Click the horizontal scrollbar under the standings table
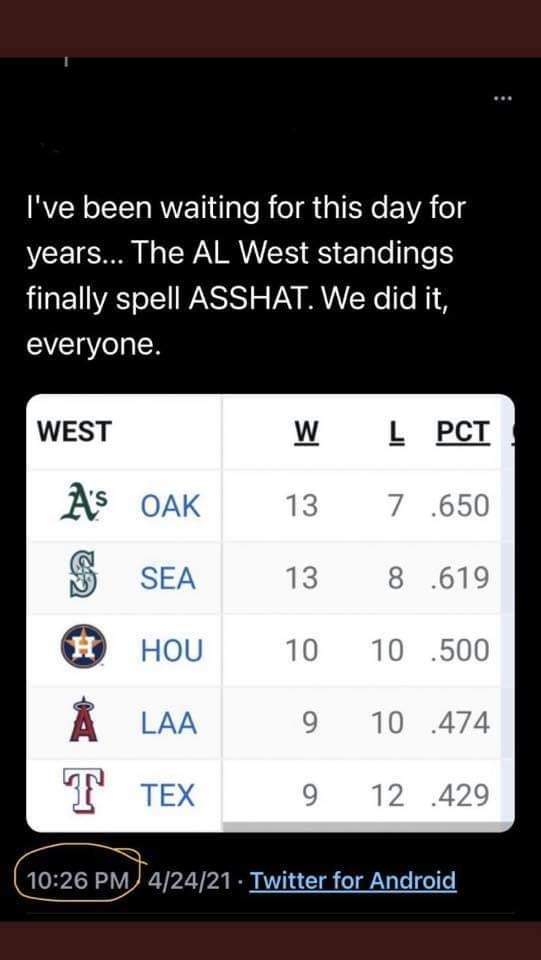The height and width of the screenshot is (960, 541). pyautogui.click(x=361, y=827)
